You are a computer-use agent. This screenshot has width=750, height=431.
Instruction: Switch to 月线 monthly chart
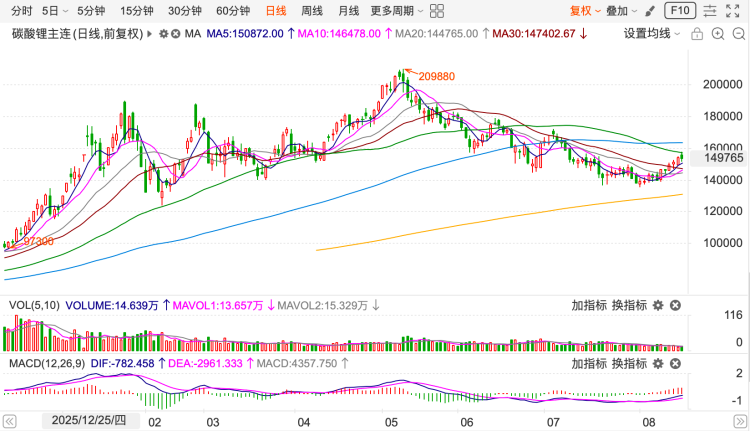pos(348,11)
